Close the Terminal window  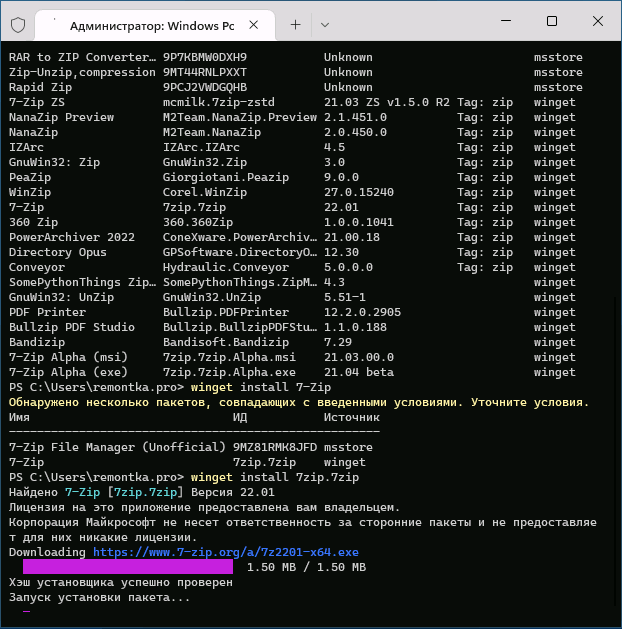(x=598, y=21)
